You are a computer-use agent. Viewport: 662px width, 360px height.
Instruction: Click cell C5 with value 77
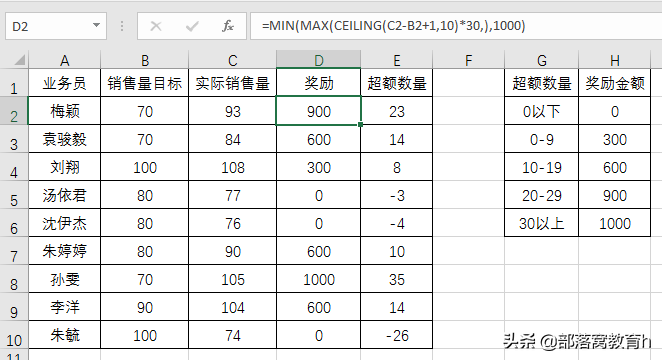click(233, 195)
